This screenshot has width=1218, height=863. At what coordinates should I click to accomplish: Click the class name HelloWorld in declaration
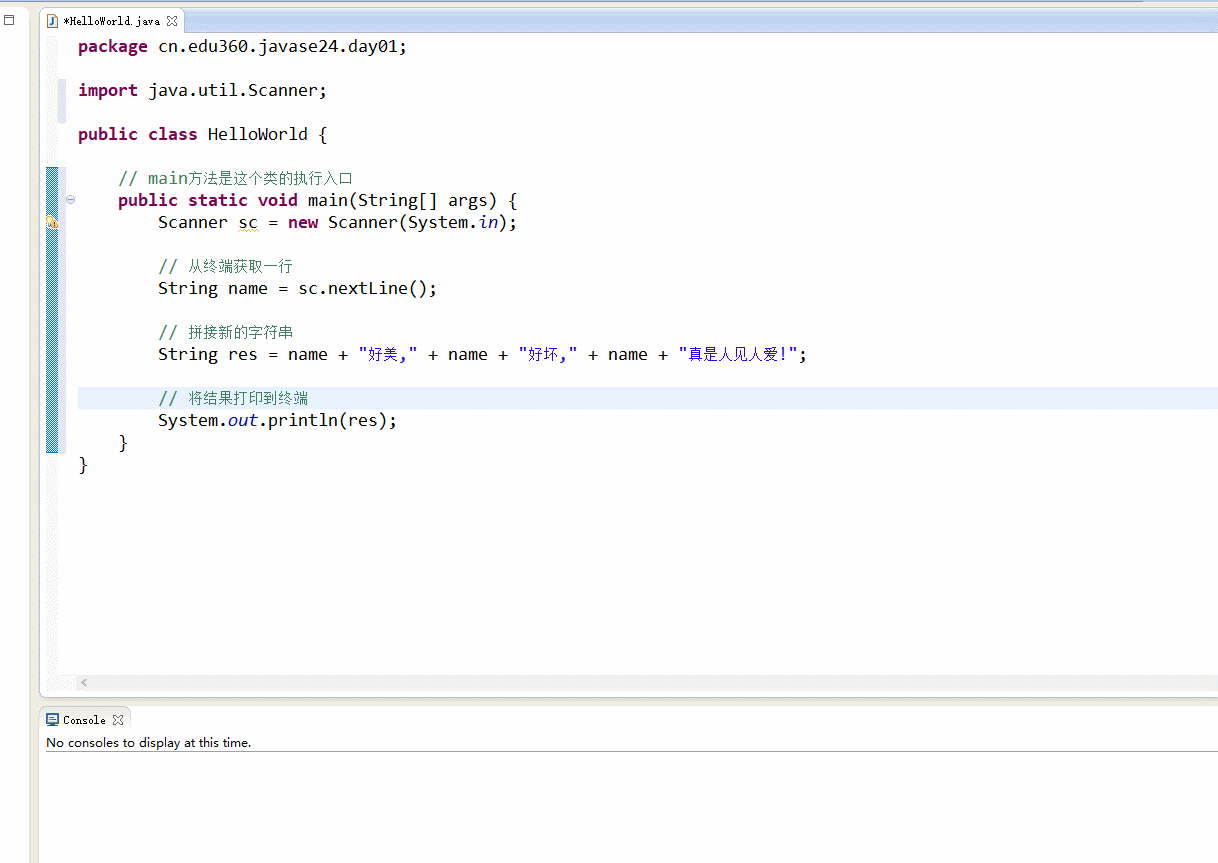[258, 134]
